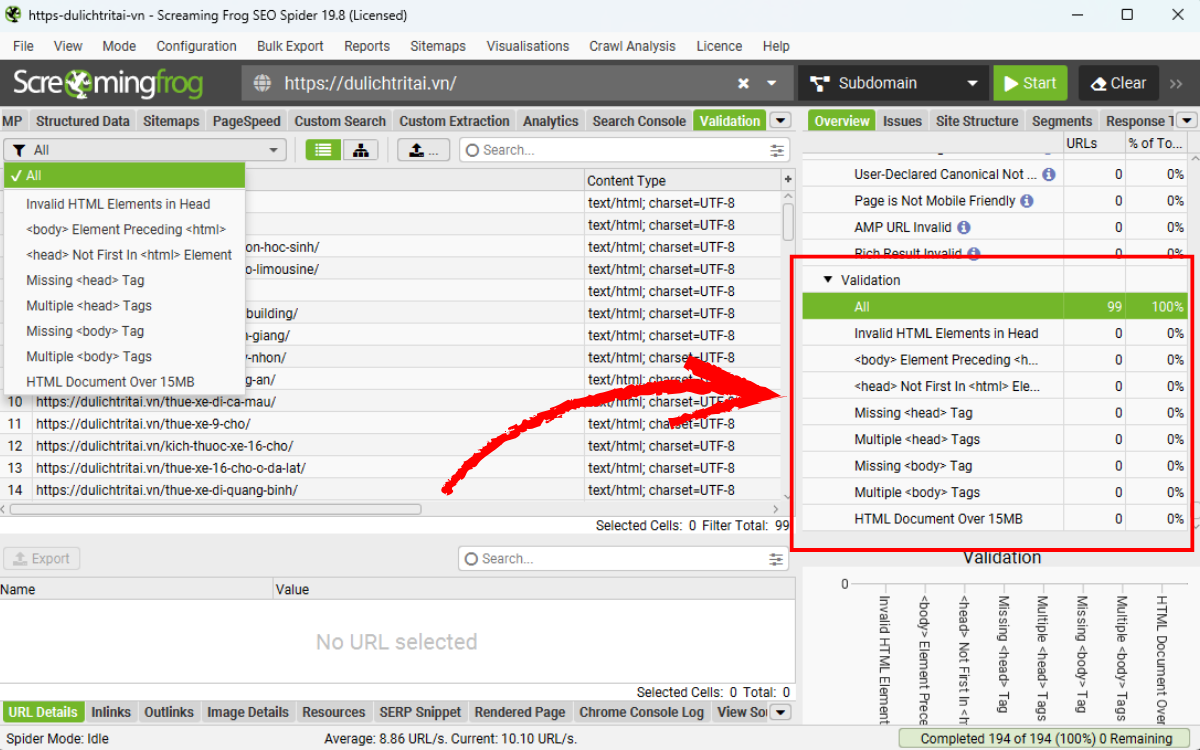Open lower panel search filter settings

(x=776, y=559)
